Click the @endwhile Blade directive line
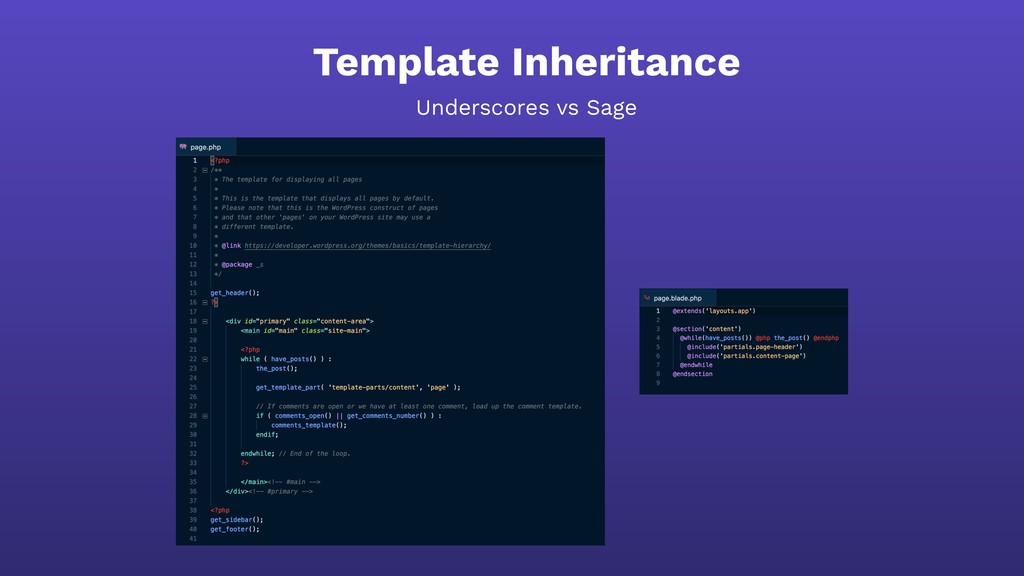The image size is (1024, 576). click(696, 365)
